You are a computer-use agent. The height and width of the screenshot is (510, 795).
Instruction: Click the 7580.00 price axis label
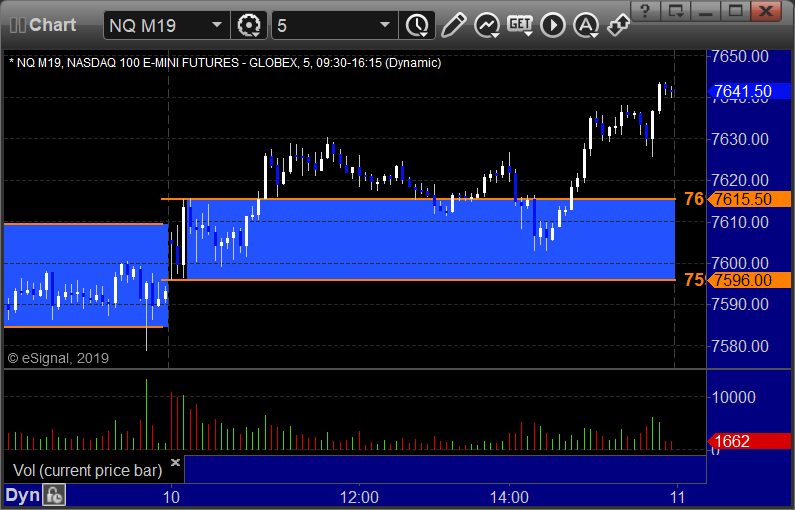pos(740,346)
